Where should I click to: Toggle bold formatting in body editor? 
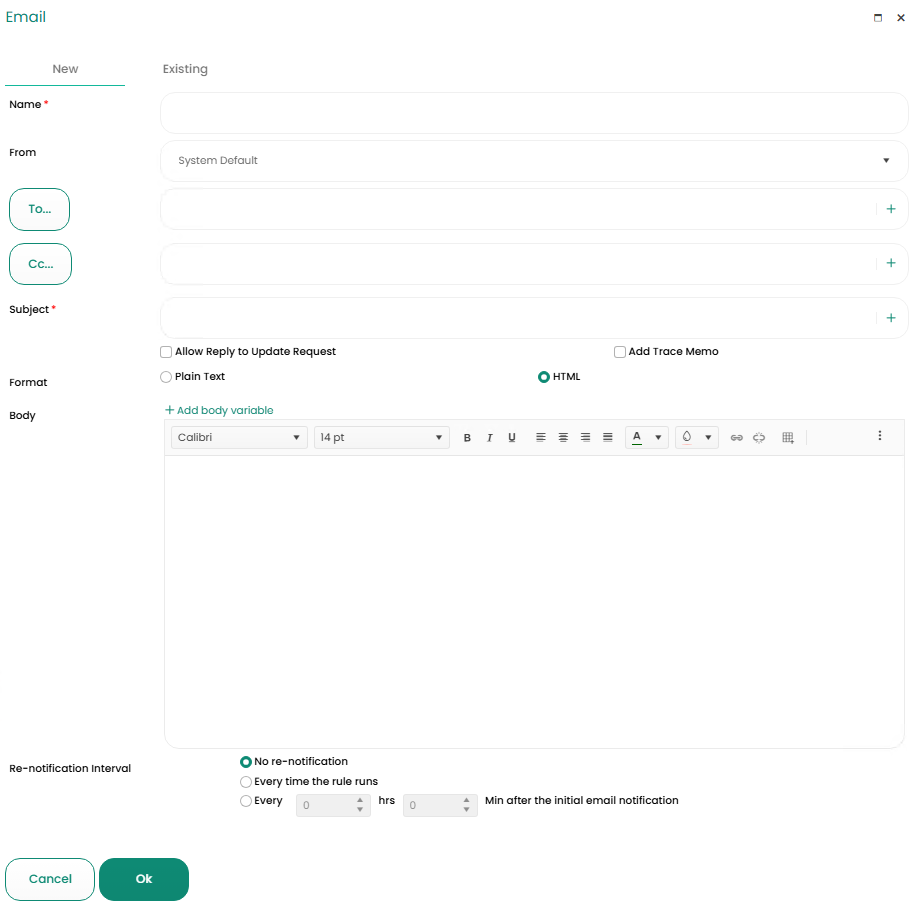pos(467,438)
